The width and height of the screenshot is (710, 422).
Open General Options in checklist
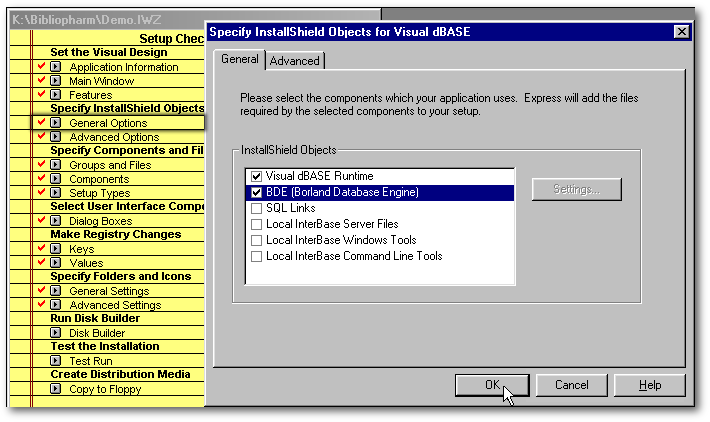[x=108, y=123]
